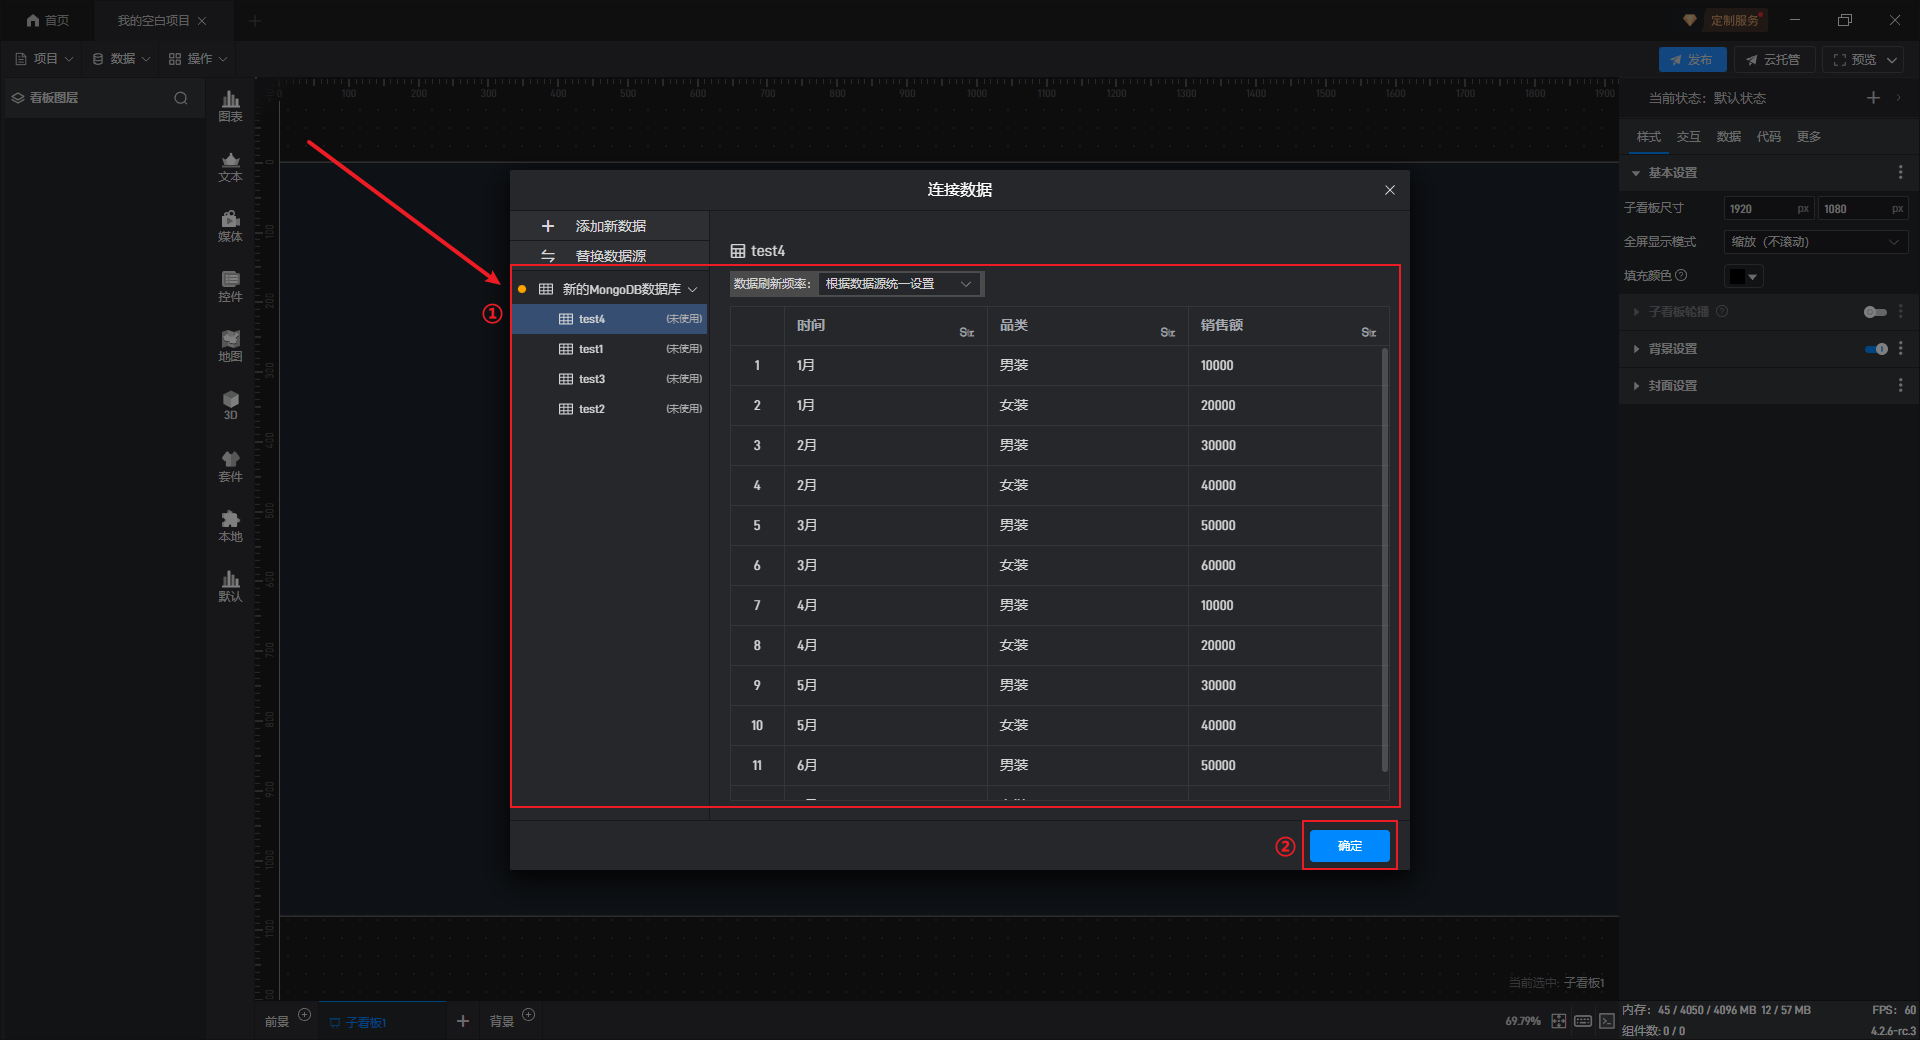Click the 时间 column sort icon
The image size is (1920, 1040).
[966, 332]
